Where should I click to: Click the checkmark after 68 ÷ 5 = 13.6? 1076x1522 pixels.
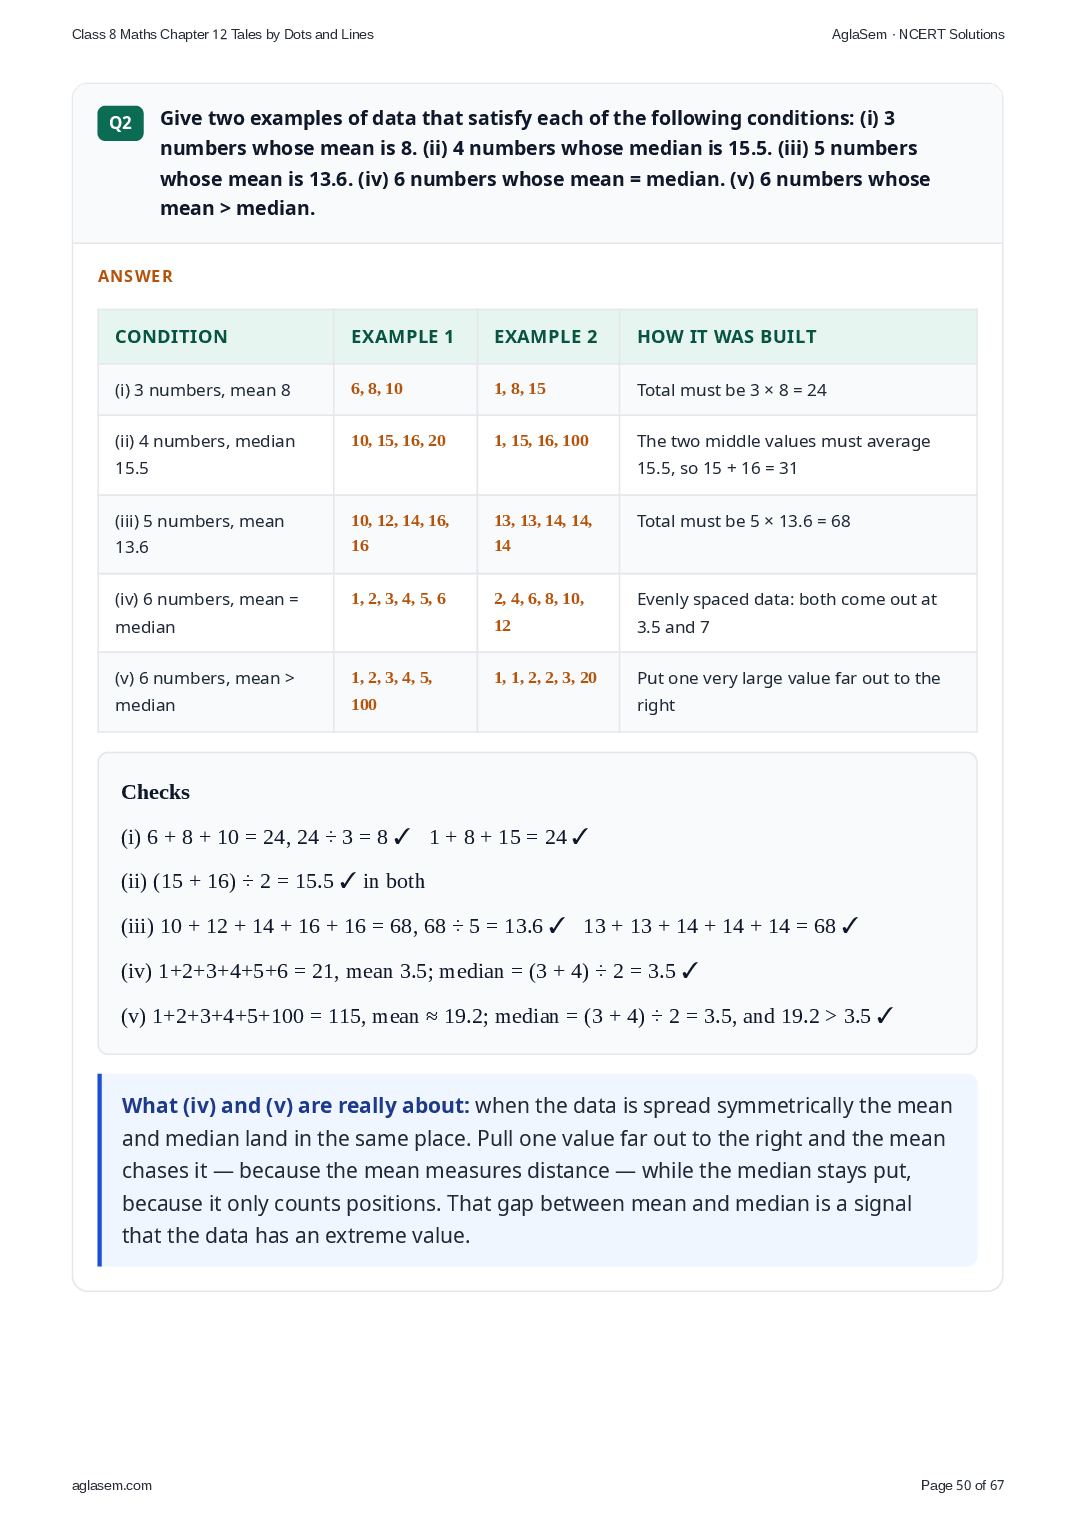[x=556, y=926]
